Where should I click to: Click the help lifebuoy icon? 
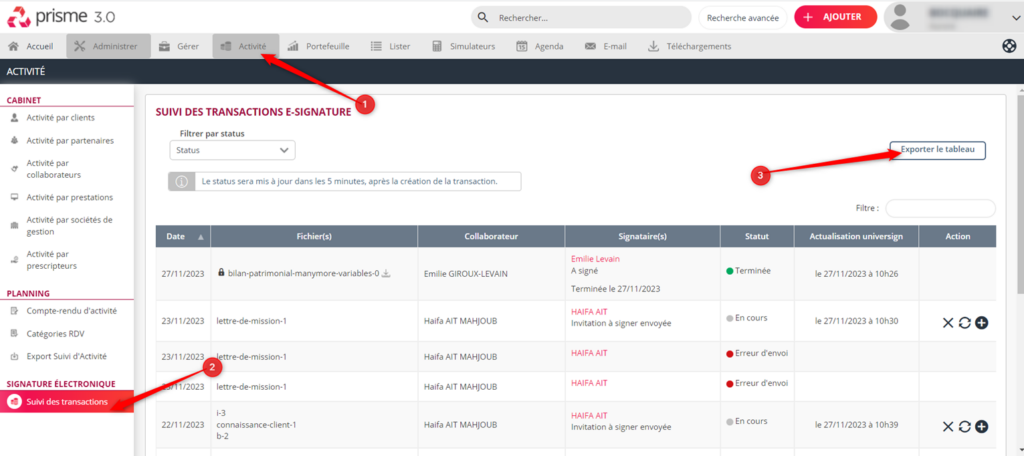coord(1009,46)
